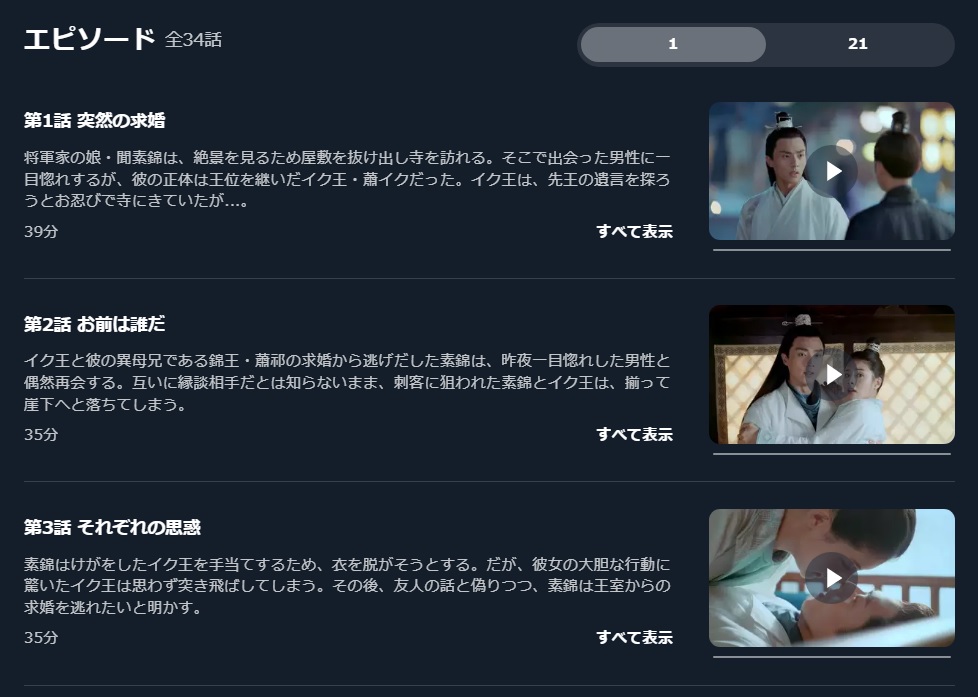Expand episode 2 description with すべて表示

[634, 434]
